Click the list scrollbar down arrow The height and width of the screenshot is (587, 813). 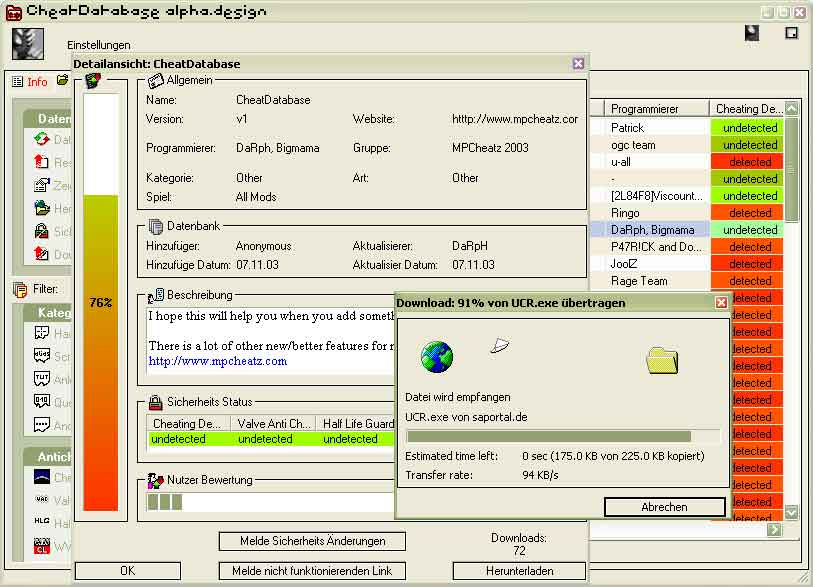click(x=792, y=512)
